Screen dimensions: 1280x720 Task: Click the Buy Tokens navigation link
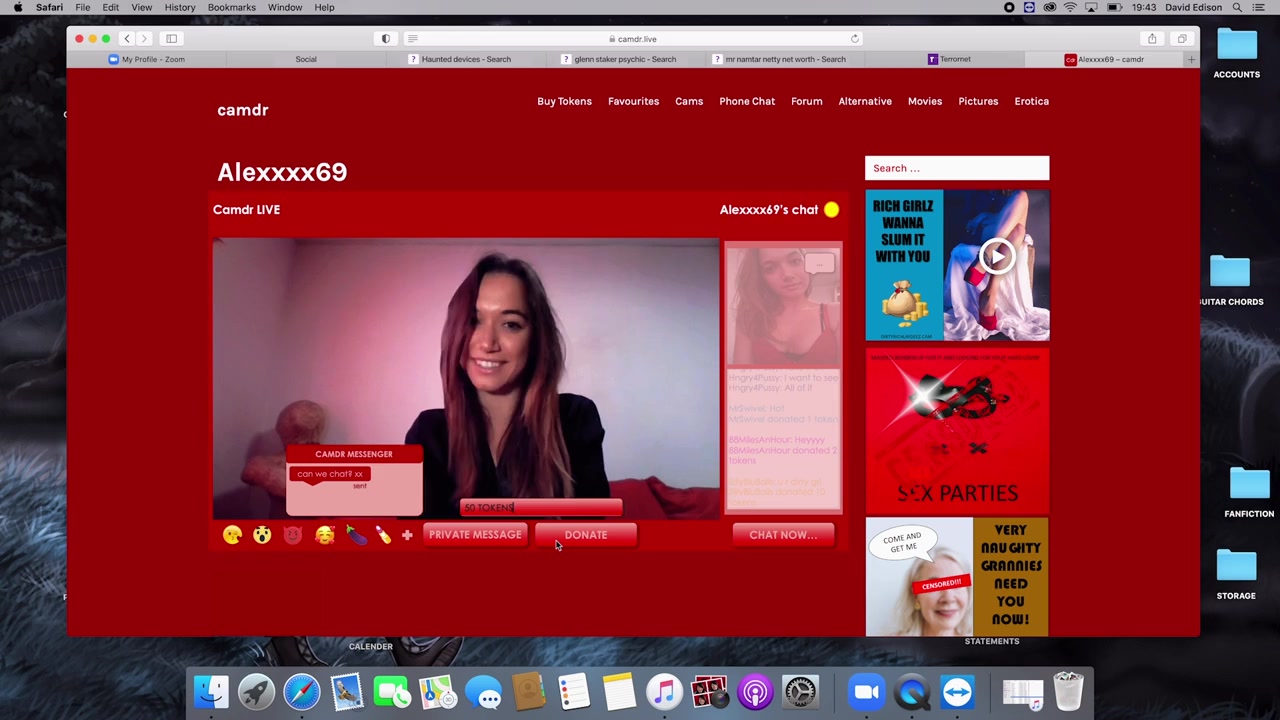pyautogui.click(x=564, y=101)
